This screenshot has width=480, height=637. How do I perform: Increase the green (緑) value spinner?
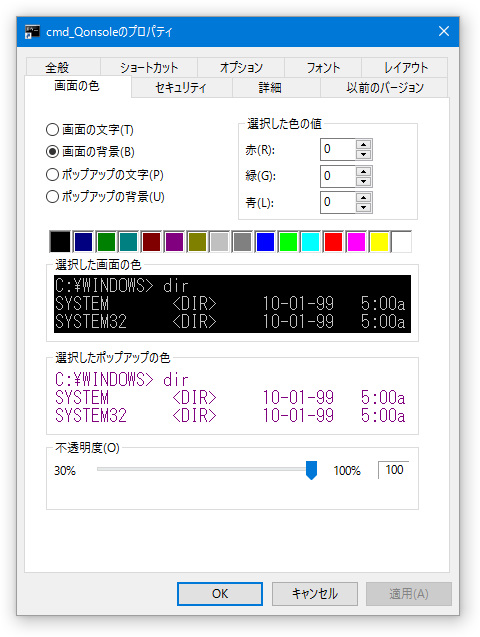point(363,171)
